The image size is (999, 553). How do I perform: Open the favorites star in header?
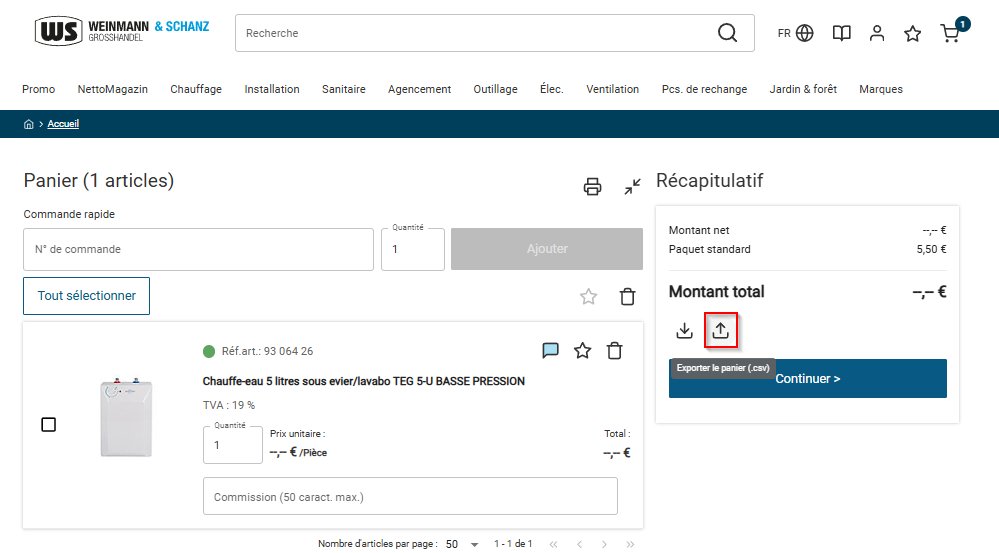coord(912,33)
